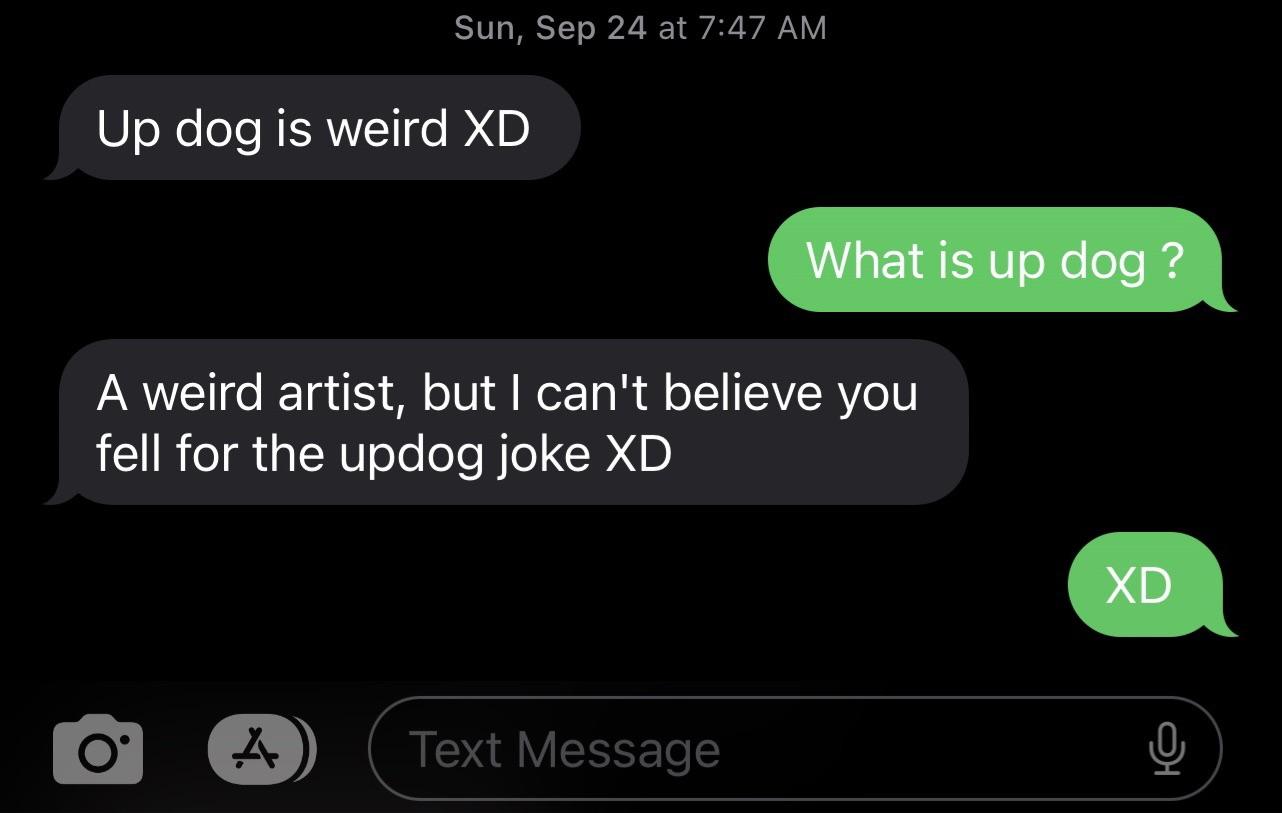Select the dark 'A weird artist' text bubble

[x=507, y=422]
